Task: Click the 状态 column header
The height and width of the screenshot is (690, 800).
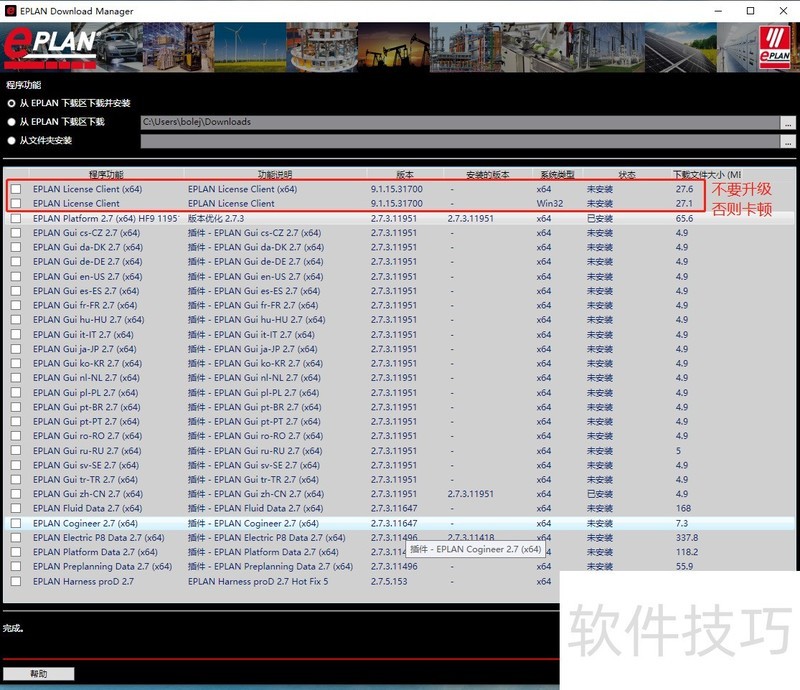Action: (x=627, y=174)
